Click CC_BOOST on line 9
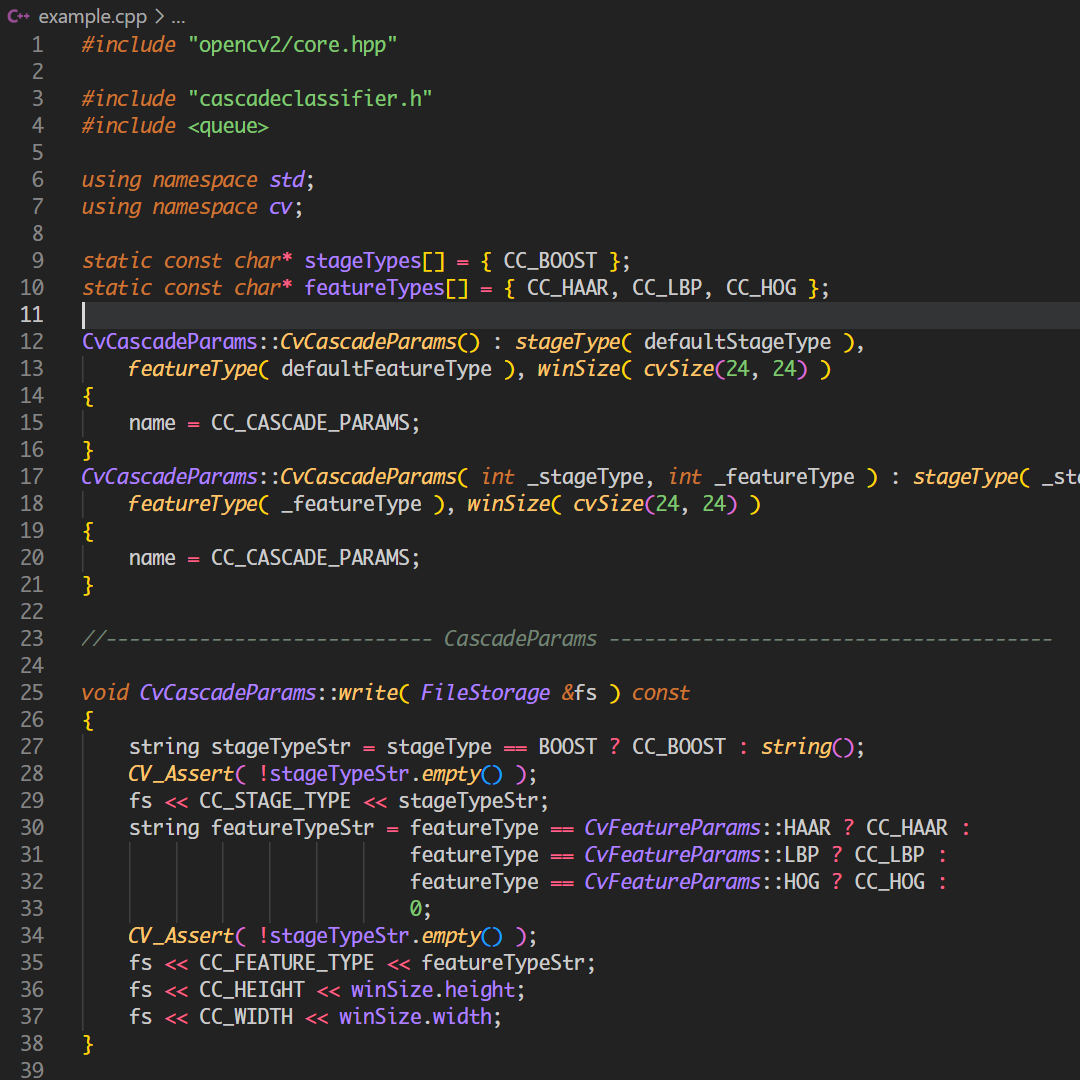Image resolution: width=1080 pixels, height=1080 pixels. tap(550, 261)
